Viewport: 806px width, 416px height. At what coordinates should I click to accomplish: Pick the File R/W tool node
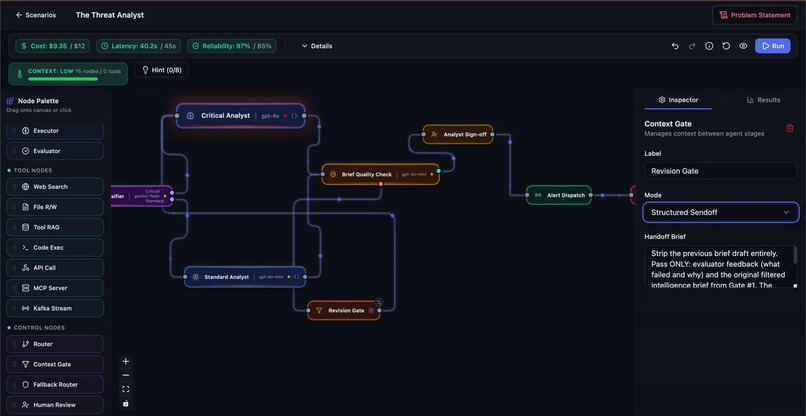tap(55, 207)
